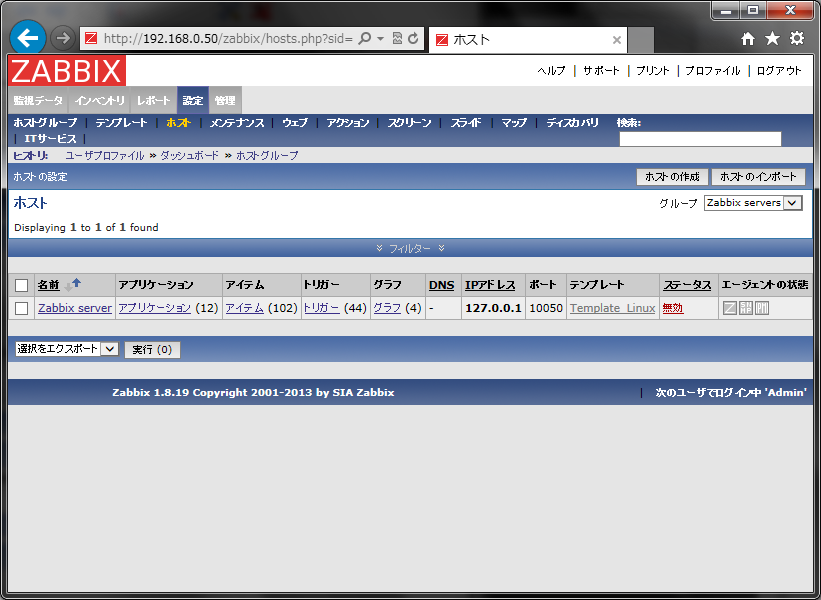Select the ホスト submenu item

coord(178,123)
